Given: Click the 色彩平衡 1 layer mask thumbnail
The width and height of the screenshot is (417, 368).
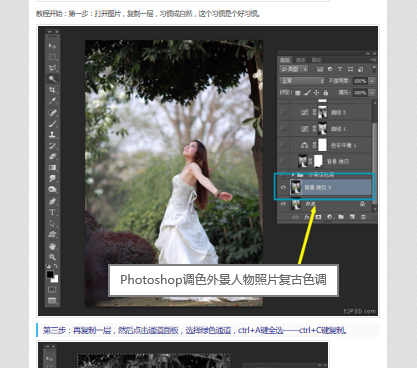Looking at the screenshot, I should pos(322,145).
